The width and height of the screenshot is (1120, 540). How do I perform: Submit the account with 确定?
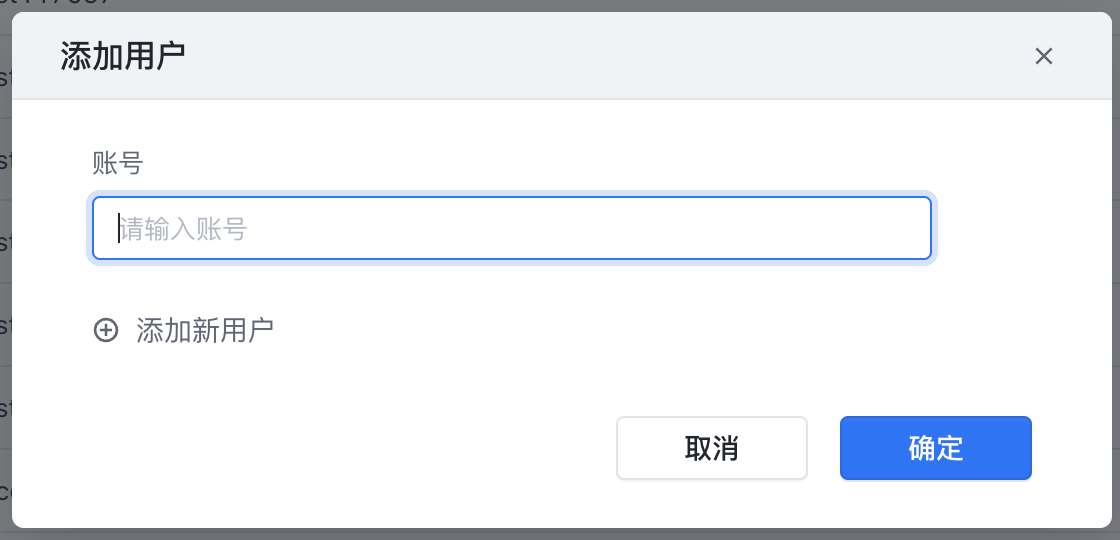click(936, 448)
